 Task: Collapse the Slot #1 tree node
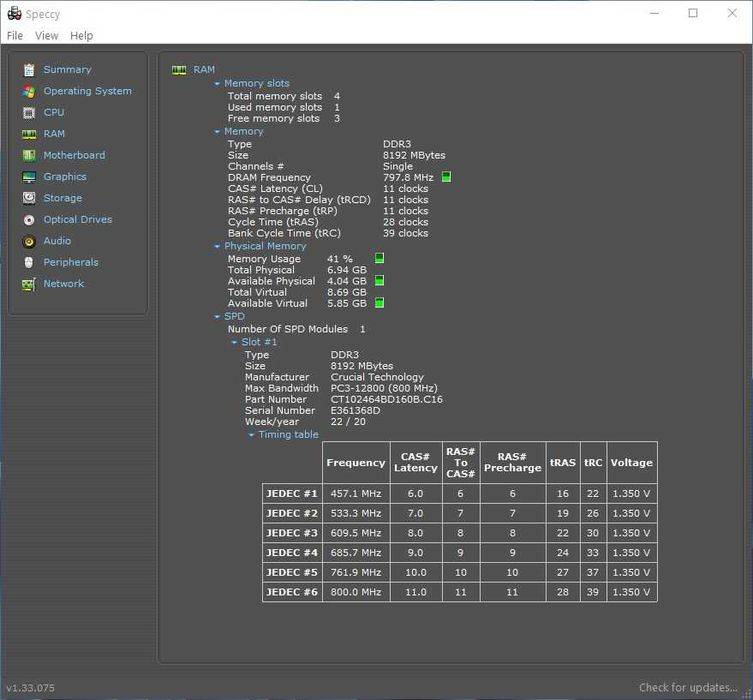235,342
